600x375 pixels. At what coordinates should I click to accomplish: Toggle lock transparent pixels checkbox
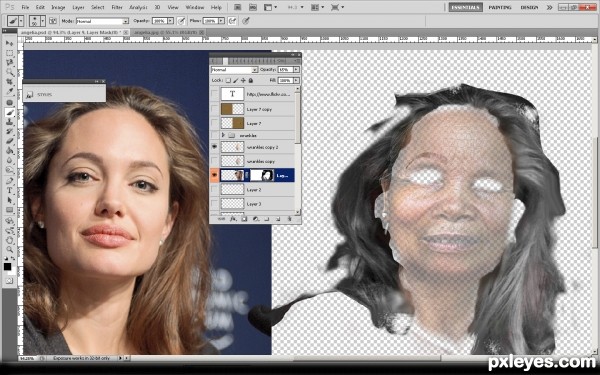click(x=228, y=80)
